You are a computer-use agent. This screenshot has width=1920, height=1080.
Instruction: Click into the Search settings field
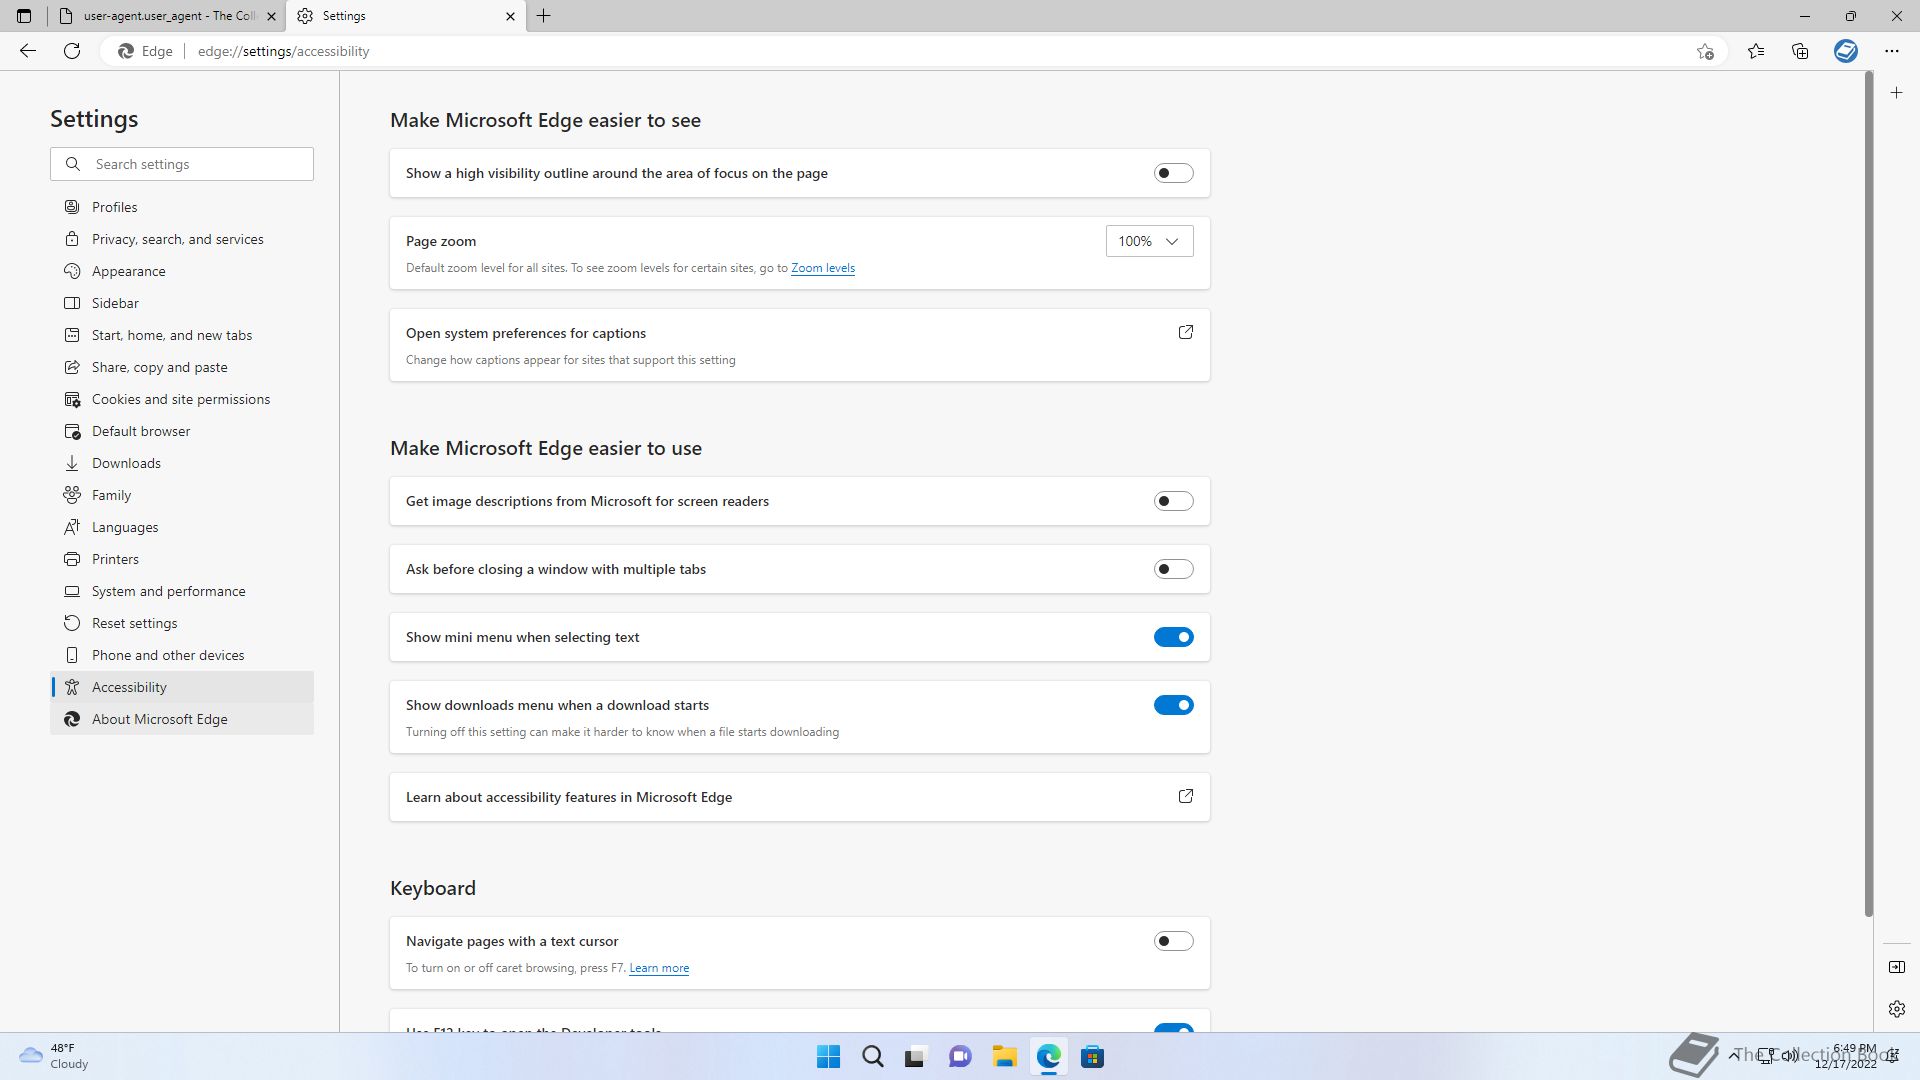pos(182,164)
